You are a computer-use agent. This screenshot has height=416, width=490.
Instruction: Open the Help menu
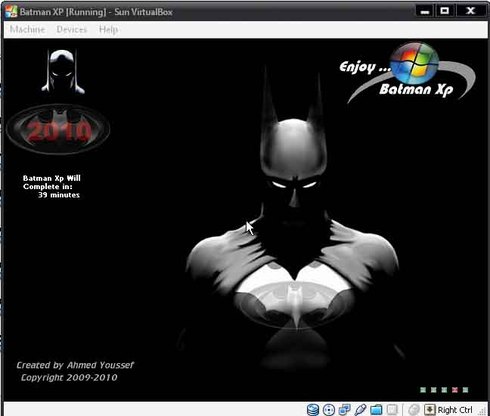click(108, 29)
